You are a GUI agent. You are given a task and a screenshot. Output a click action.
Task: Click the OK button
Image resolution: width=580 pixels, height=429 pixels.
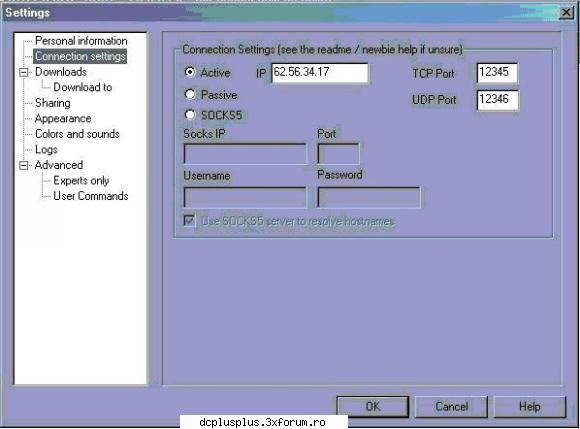(x=372, y=406)
